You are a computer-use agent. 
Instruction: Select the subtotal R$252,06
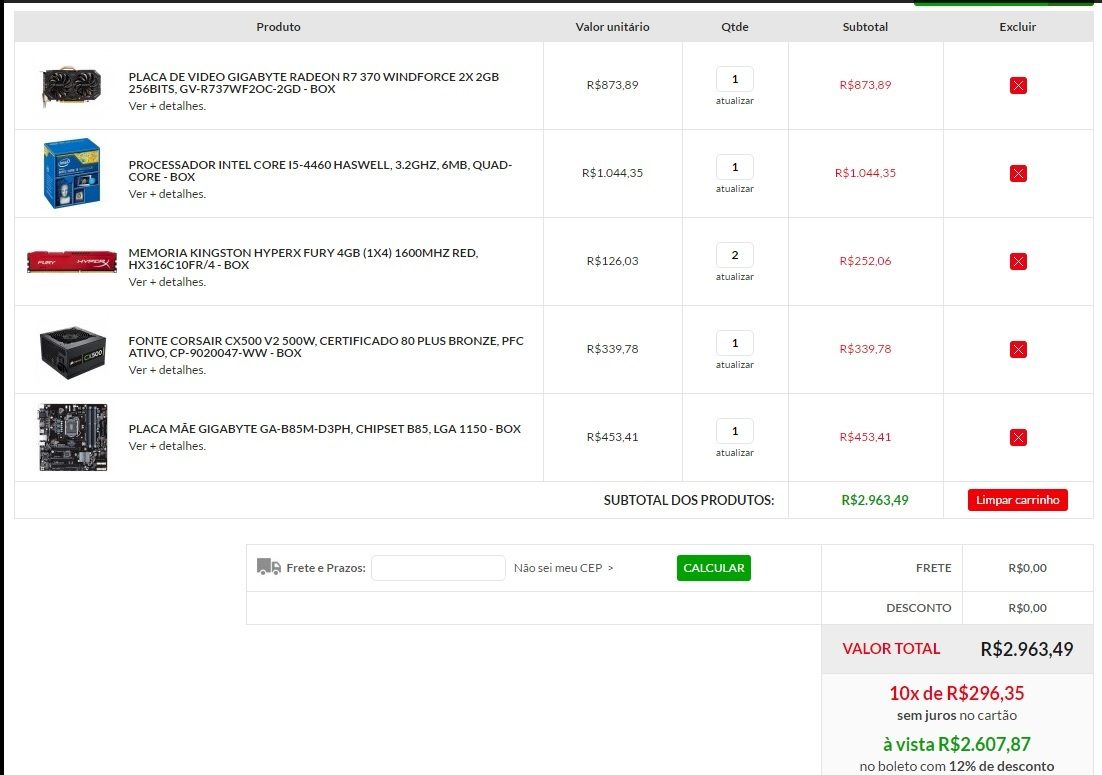(865, 261)
